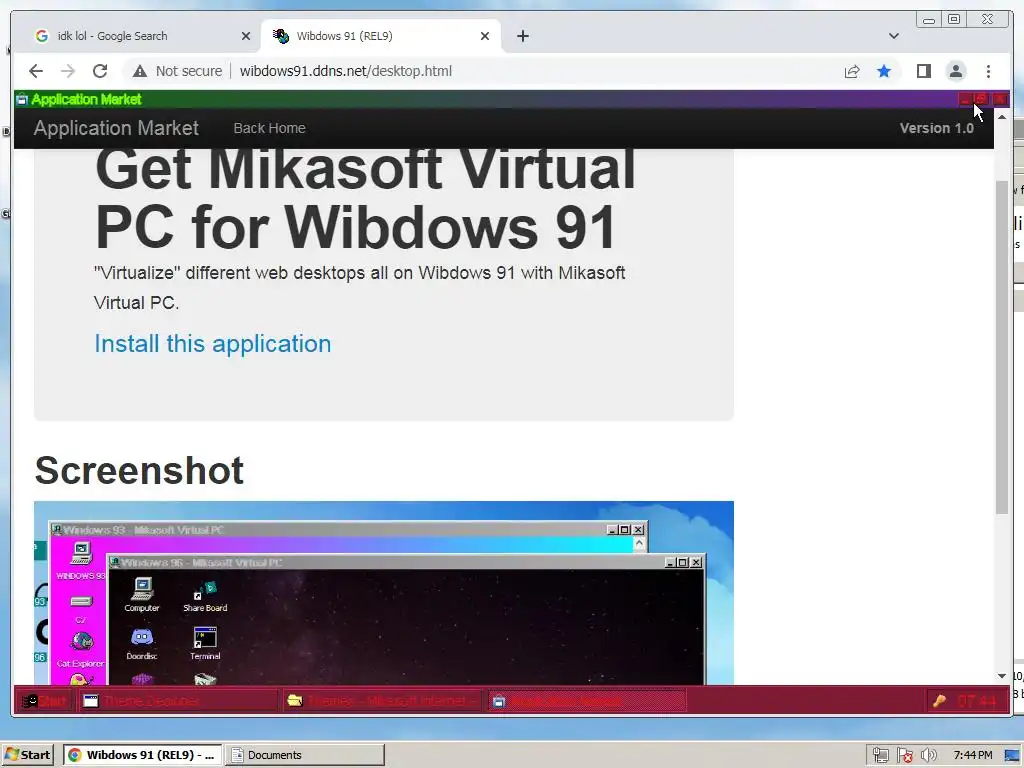Image resolution: width=1024 pixels, height=768 pixels.
Task: Open a new browser tab
Action: (522, 36)
